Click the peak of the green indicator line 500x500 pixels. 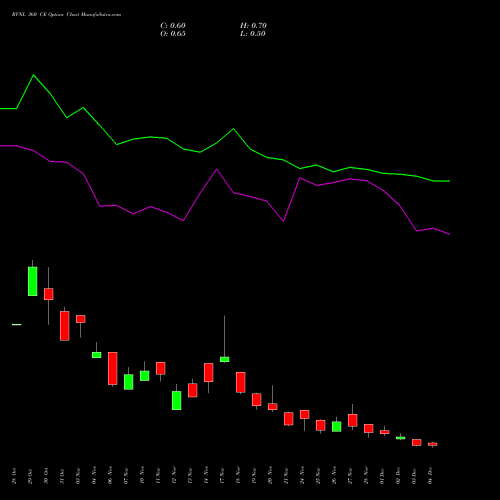coord(33,75)
